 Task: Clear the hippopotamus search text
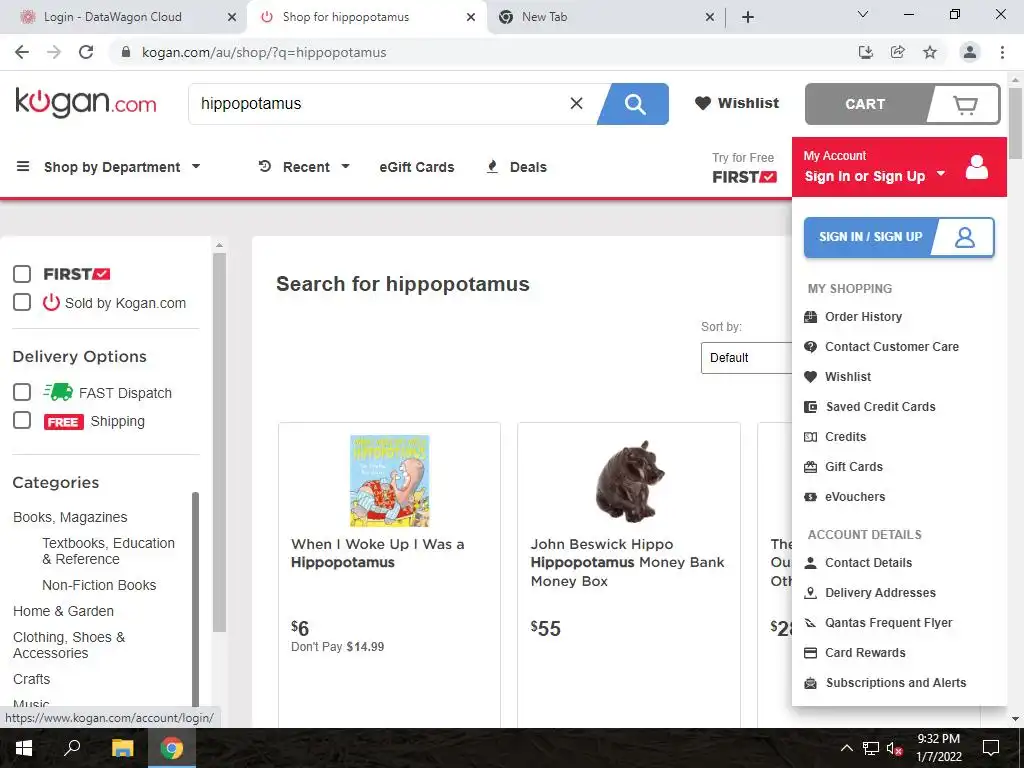[576, 103]
